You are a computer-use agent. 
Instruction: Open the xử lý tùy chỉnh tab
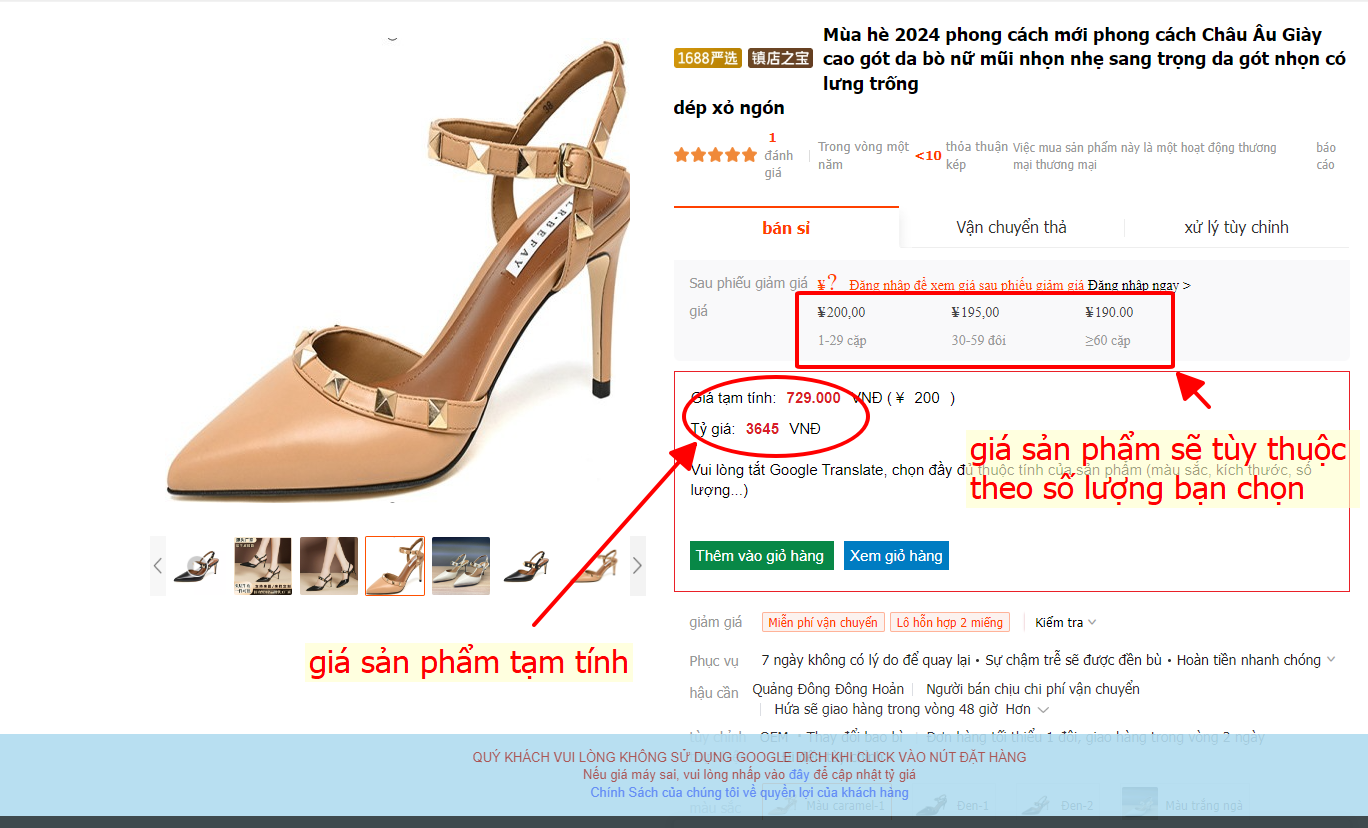(x=1236, y=227)
